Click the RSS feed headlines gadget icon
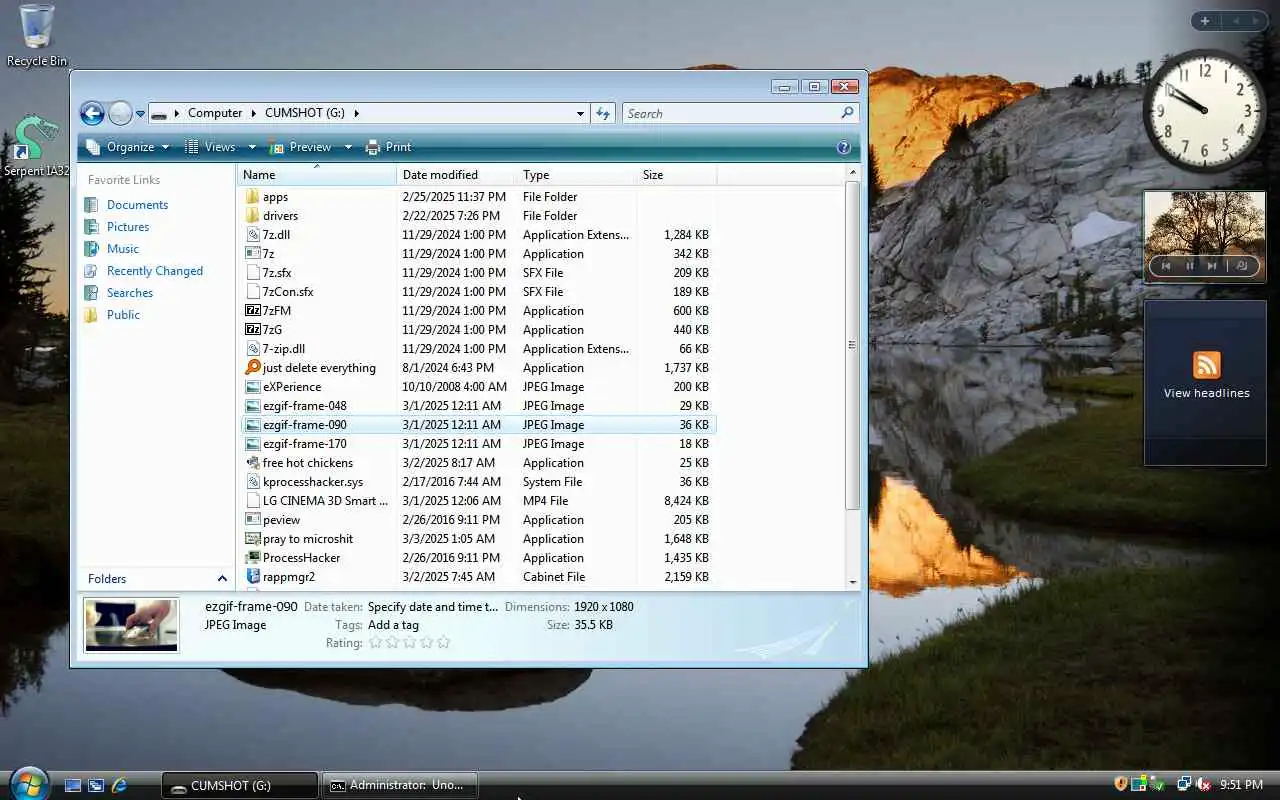The height and width of the screenshot is (800, 1280). click(x=1206, y=365)
